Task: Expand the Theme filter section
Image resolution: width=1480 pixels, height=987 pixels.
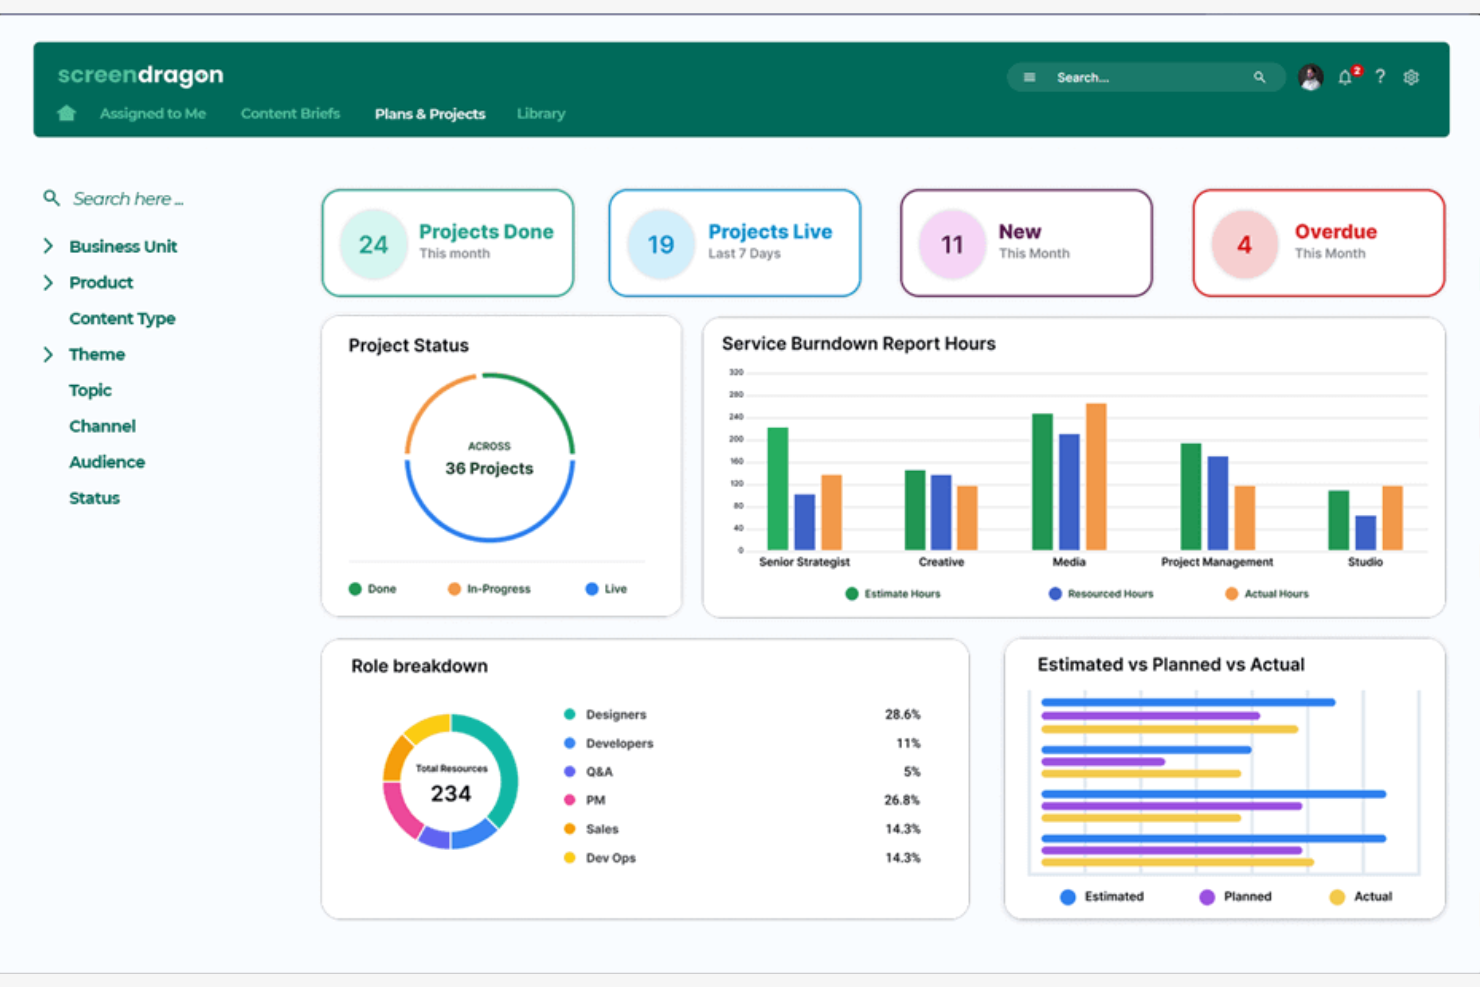Action: [x=47, y=353]
